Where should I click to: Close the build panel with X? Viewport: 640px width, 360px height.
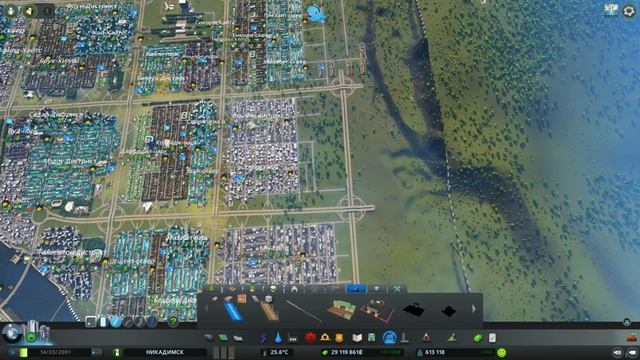627,322
